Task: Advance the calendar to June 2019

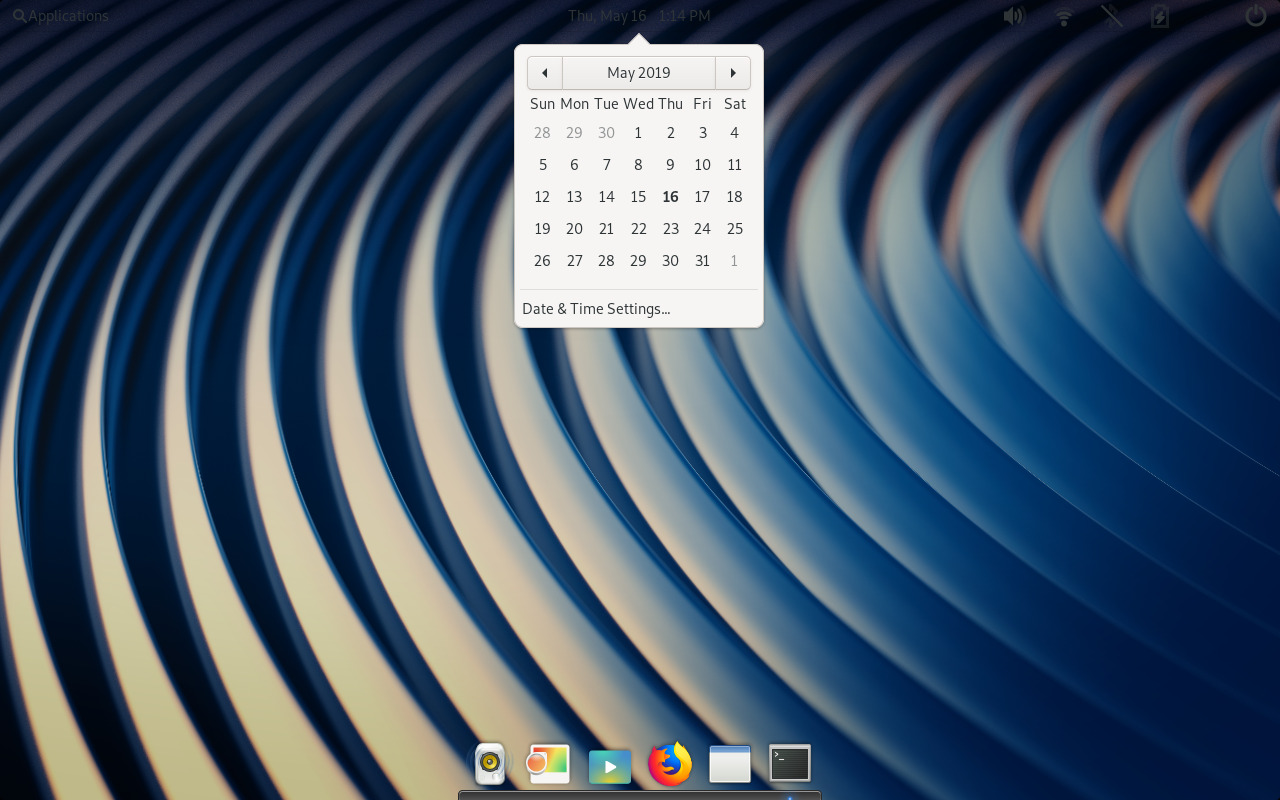Action: [x=733, y=72]
